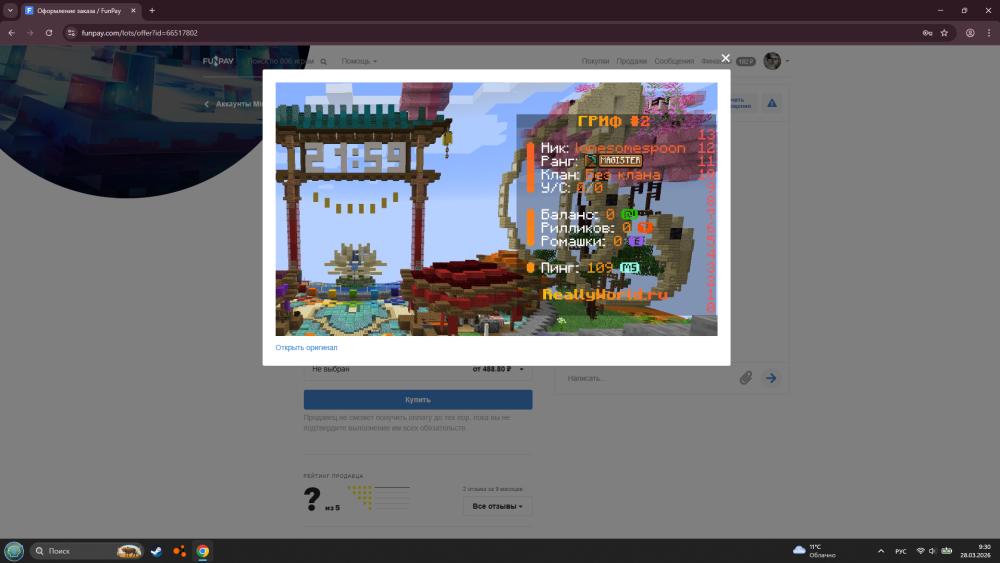Viewport: 1000px width, 563px height.
Task: Go to 'Покупки' in site navigation
Action: point(595,61)
